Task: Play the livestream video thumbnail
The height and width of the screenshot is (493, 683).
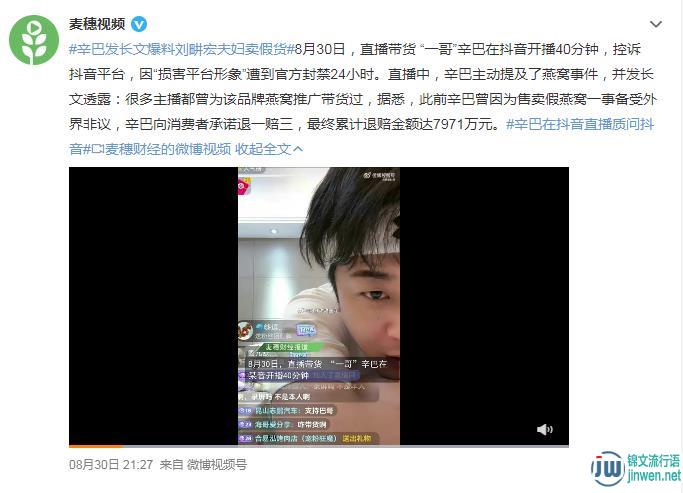Action: click(319, 306)
